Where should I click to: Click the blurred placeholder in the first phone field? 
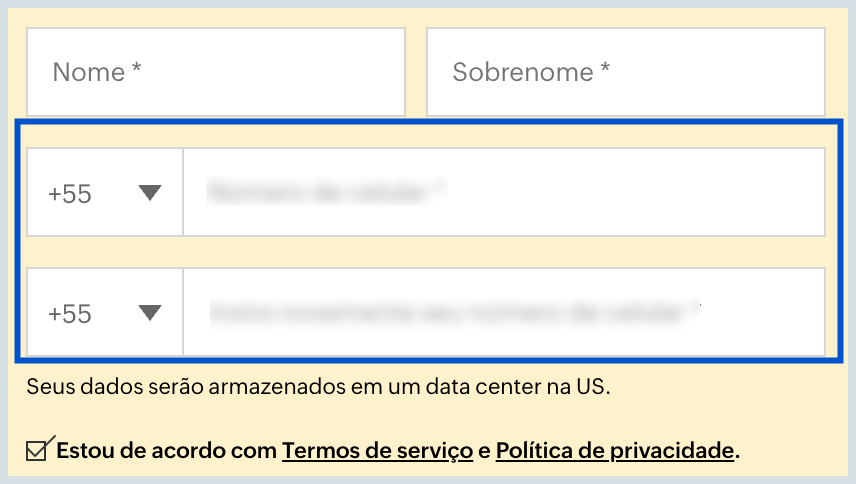click(x=326, y=191)
